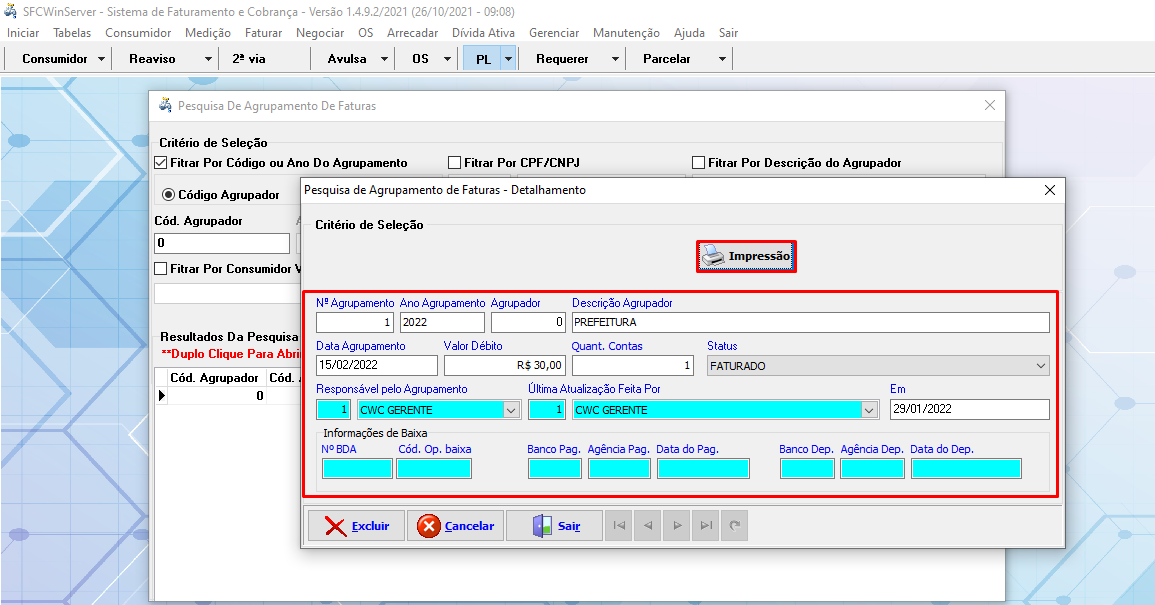Enable Filtrar Por CPF/CNPJ checkbox
Image resolution: width=1155 pixels, height=605 pixels.
pos(455,162)
